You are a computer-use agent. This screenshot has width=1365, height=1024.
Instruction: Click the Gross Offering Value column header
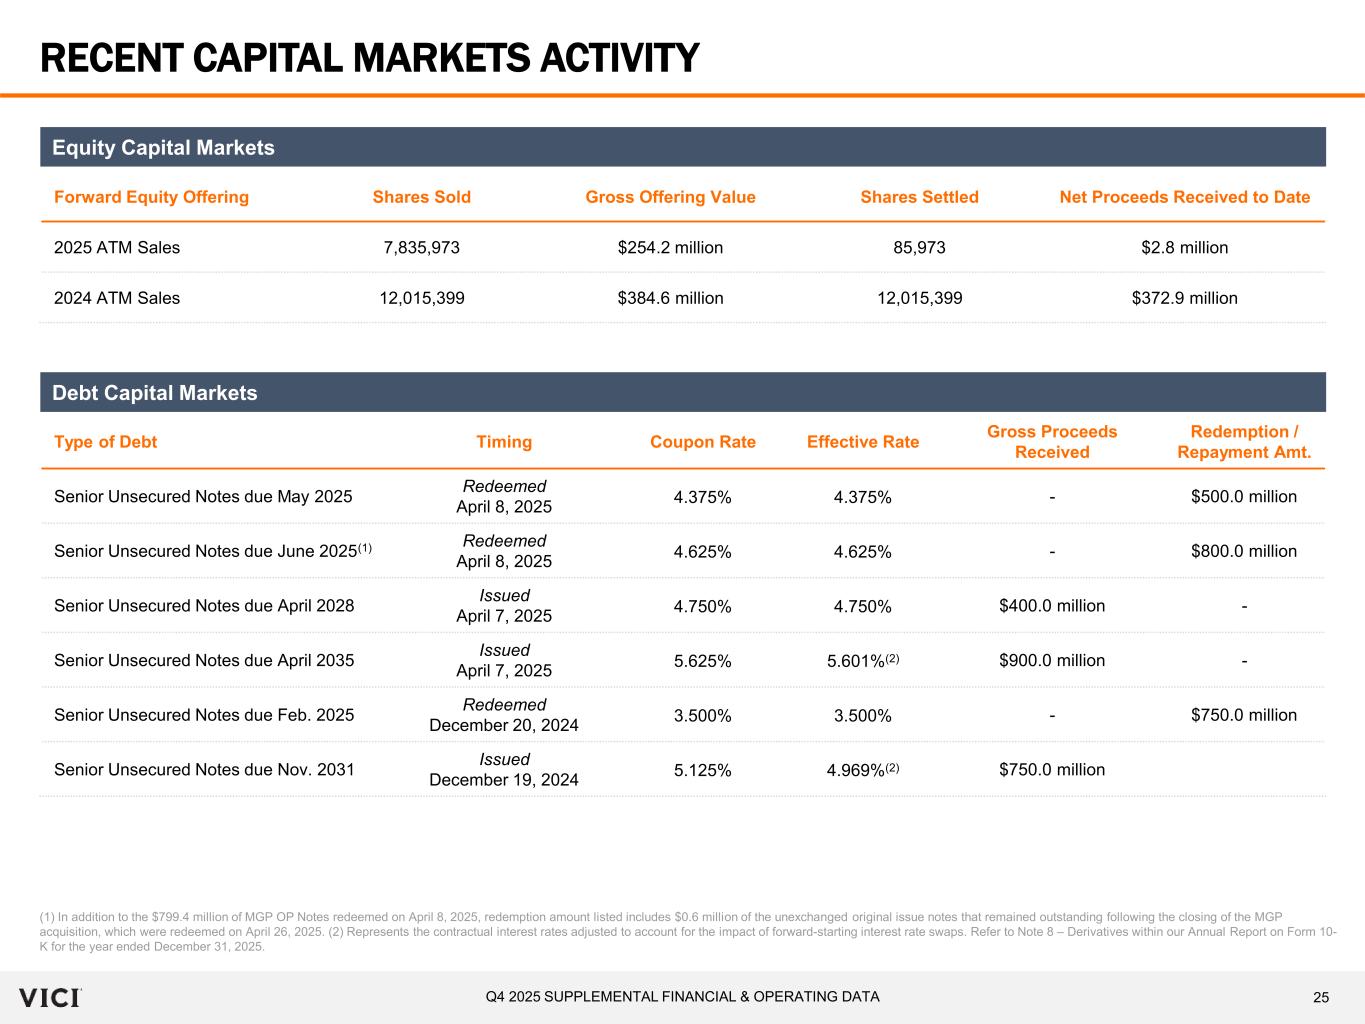pos(670,197)
